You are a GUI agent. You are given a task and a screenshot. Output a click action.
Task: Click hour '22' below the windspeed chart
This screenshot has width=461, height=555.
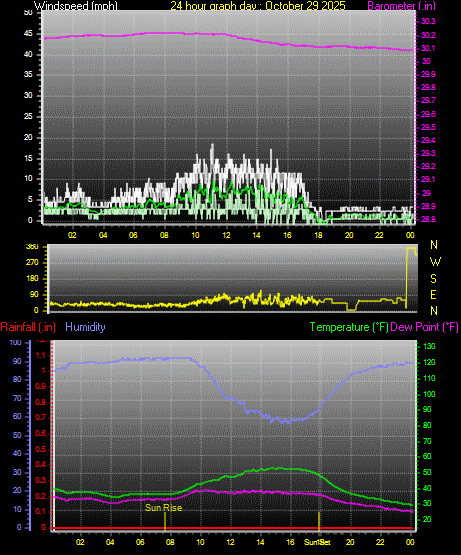click(380, 235)
